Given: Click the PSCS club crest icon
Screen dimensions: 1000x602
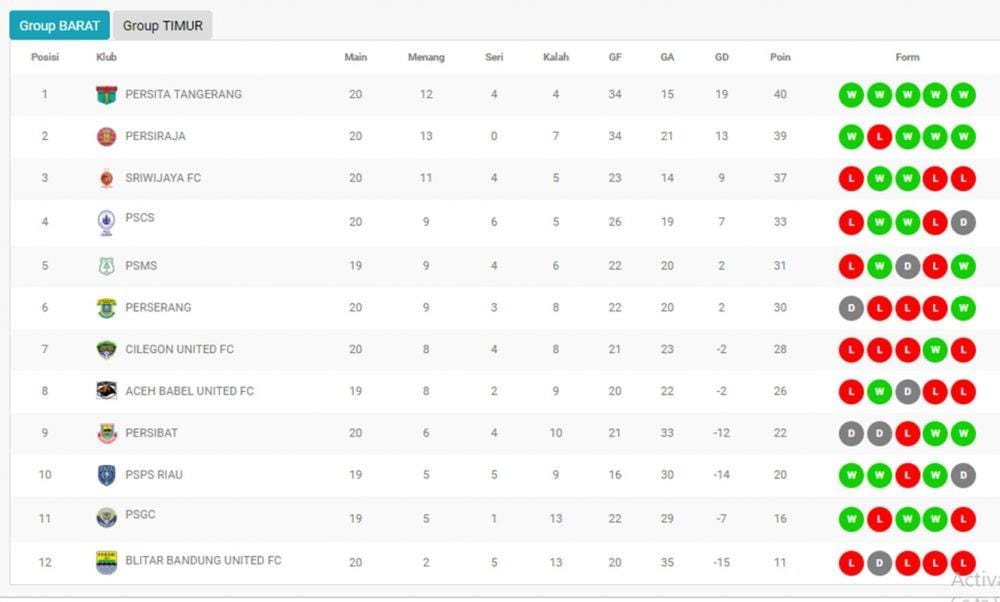Looking at the screenshot, I should 106,221.
